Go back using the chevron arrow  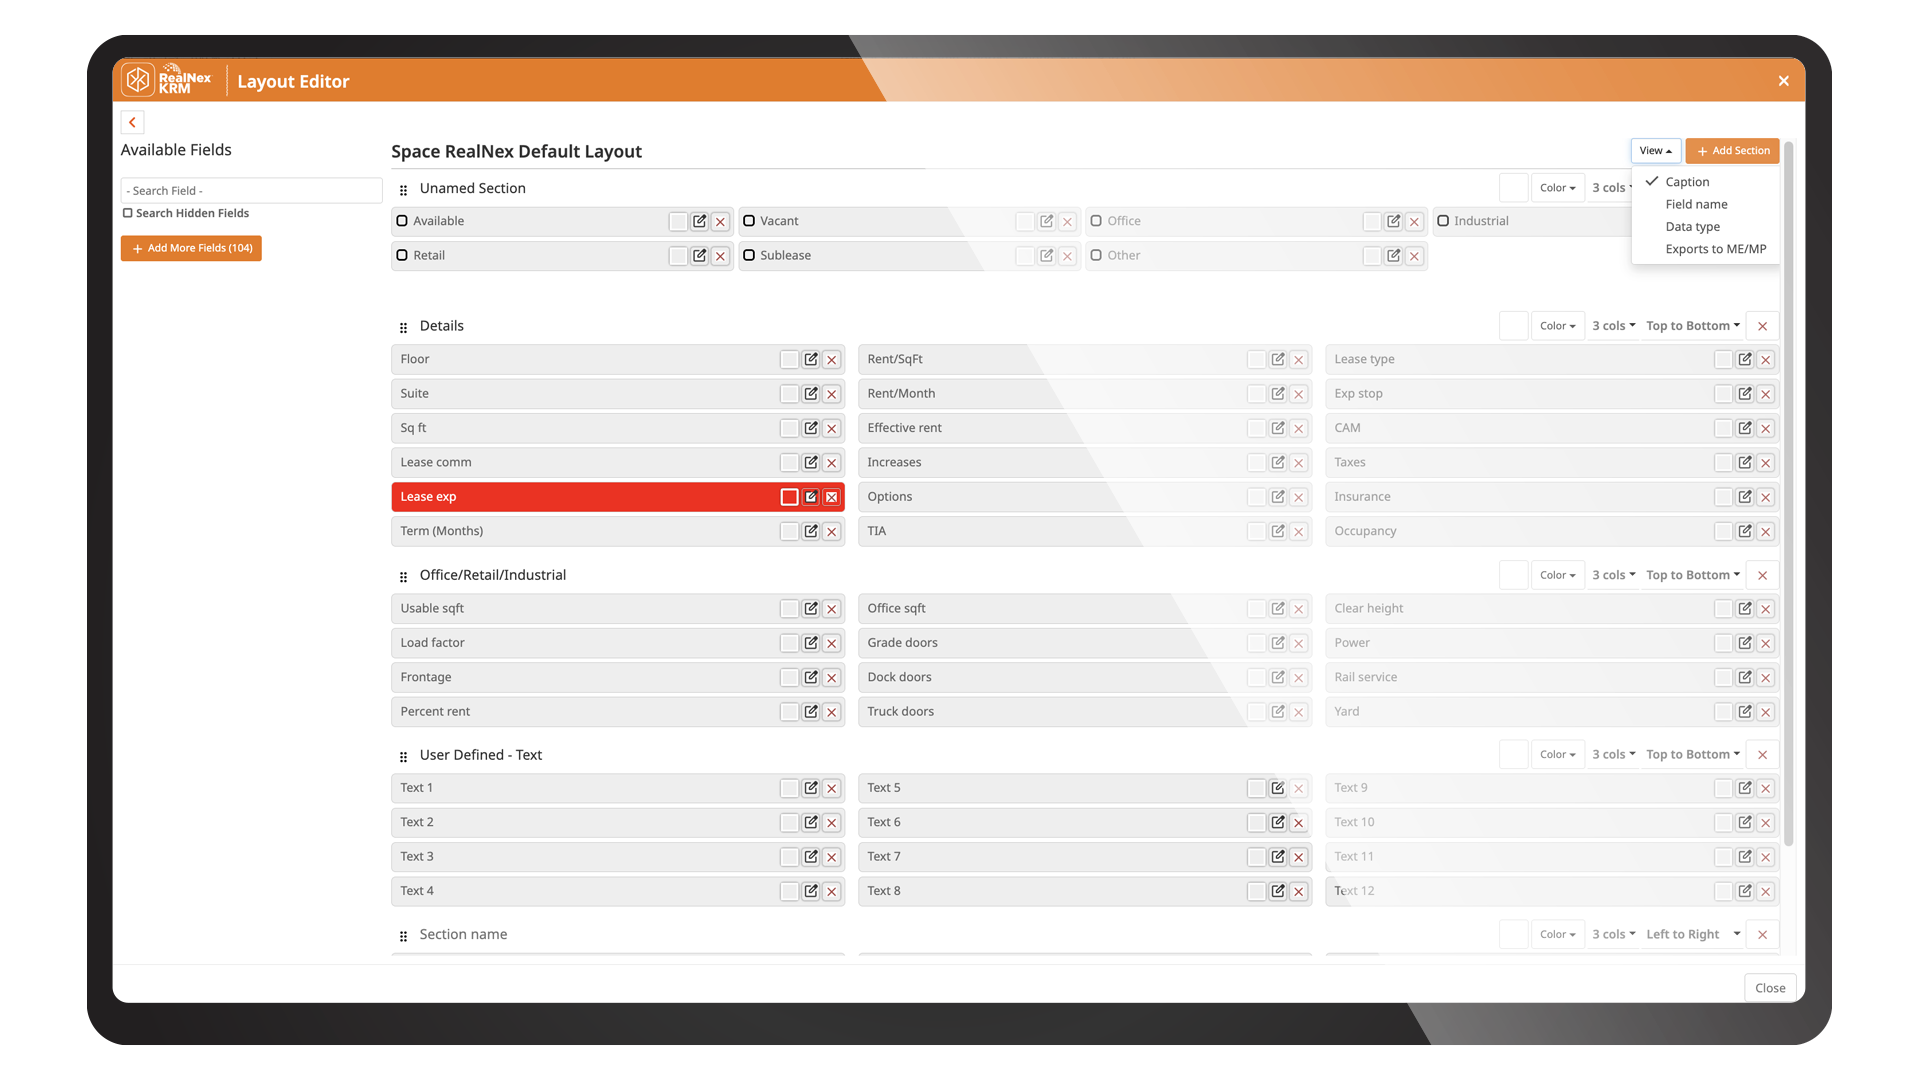pos(132,122)
